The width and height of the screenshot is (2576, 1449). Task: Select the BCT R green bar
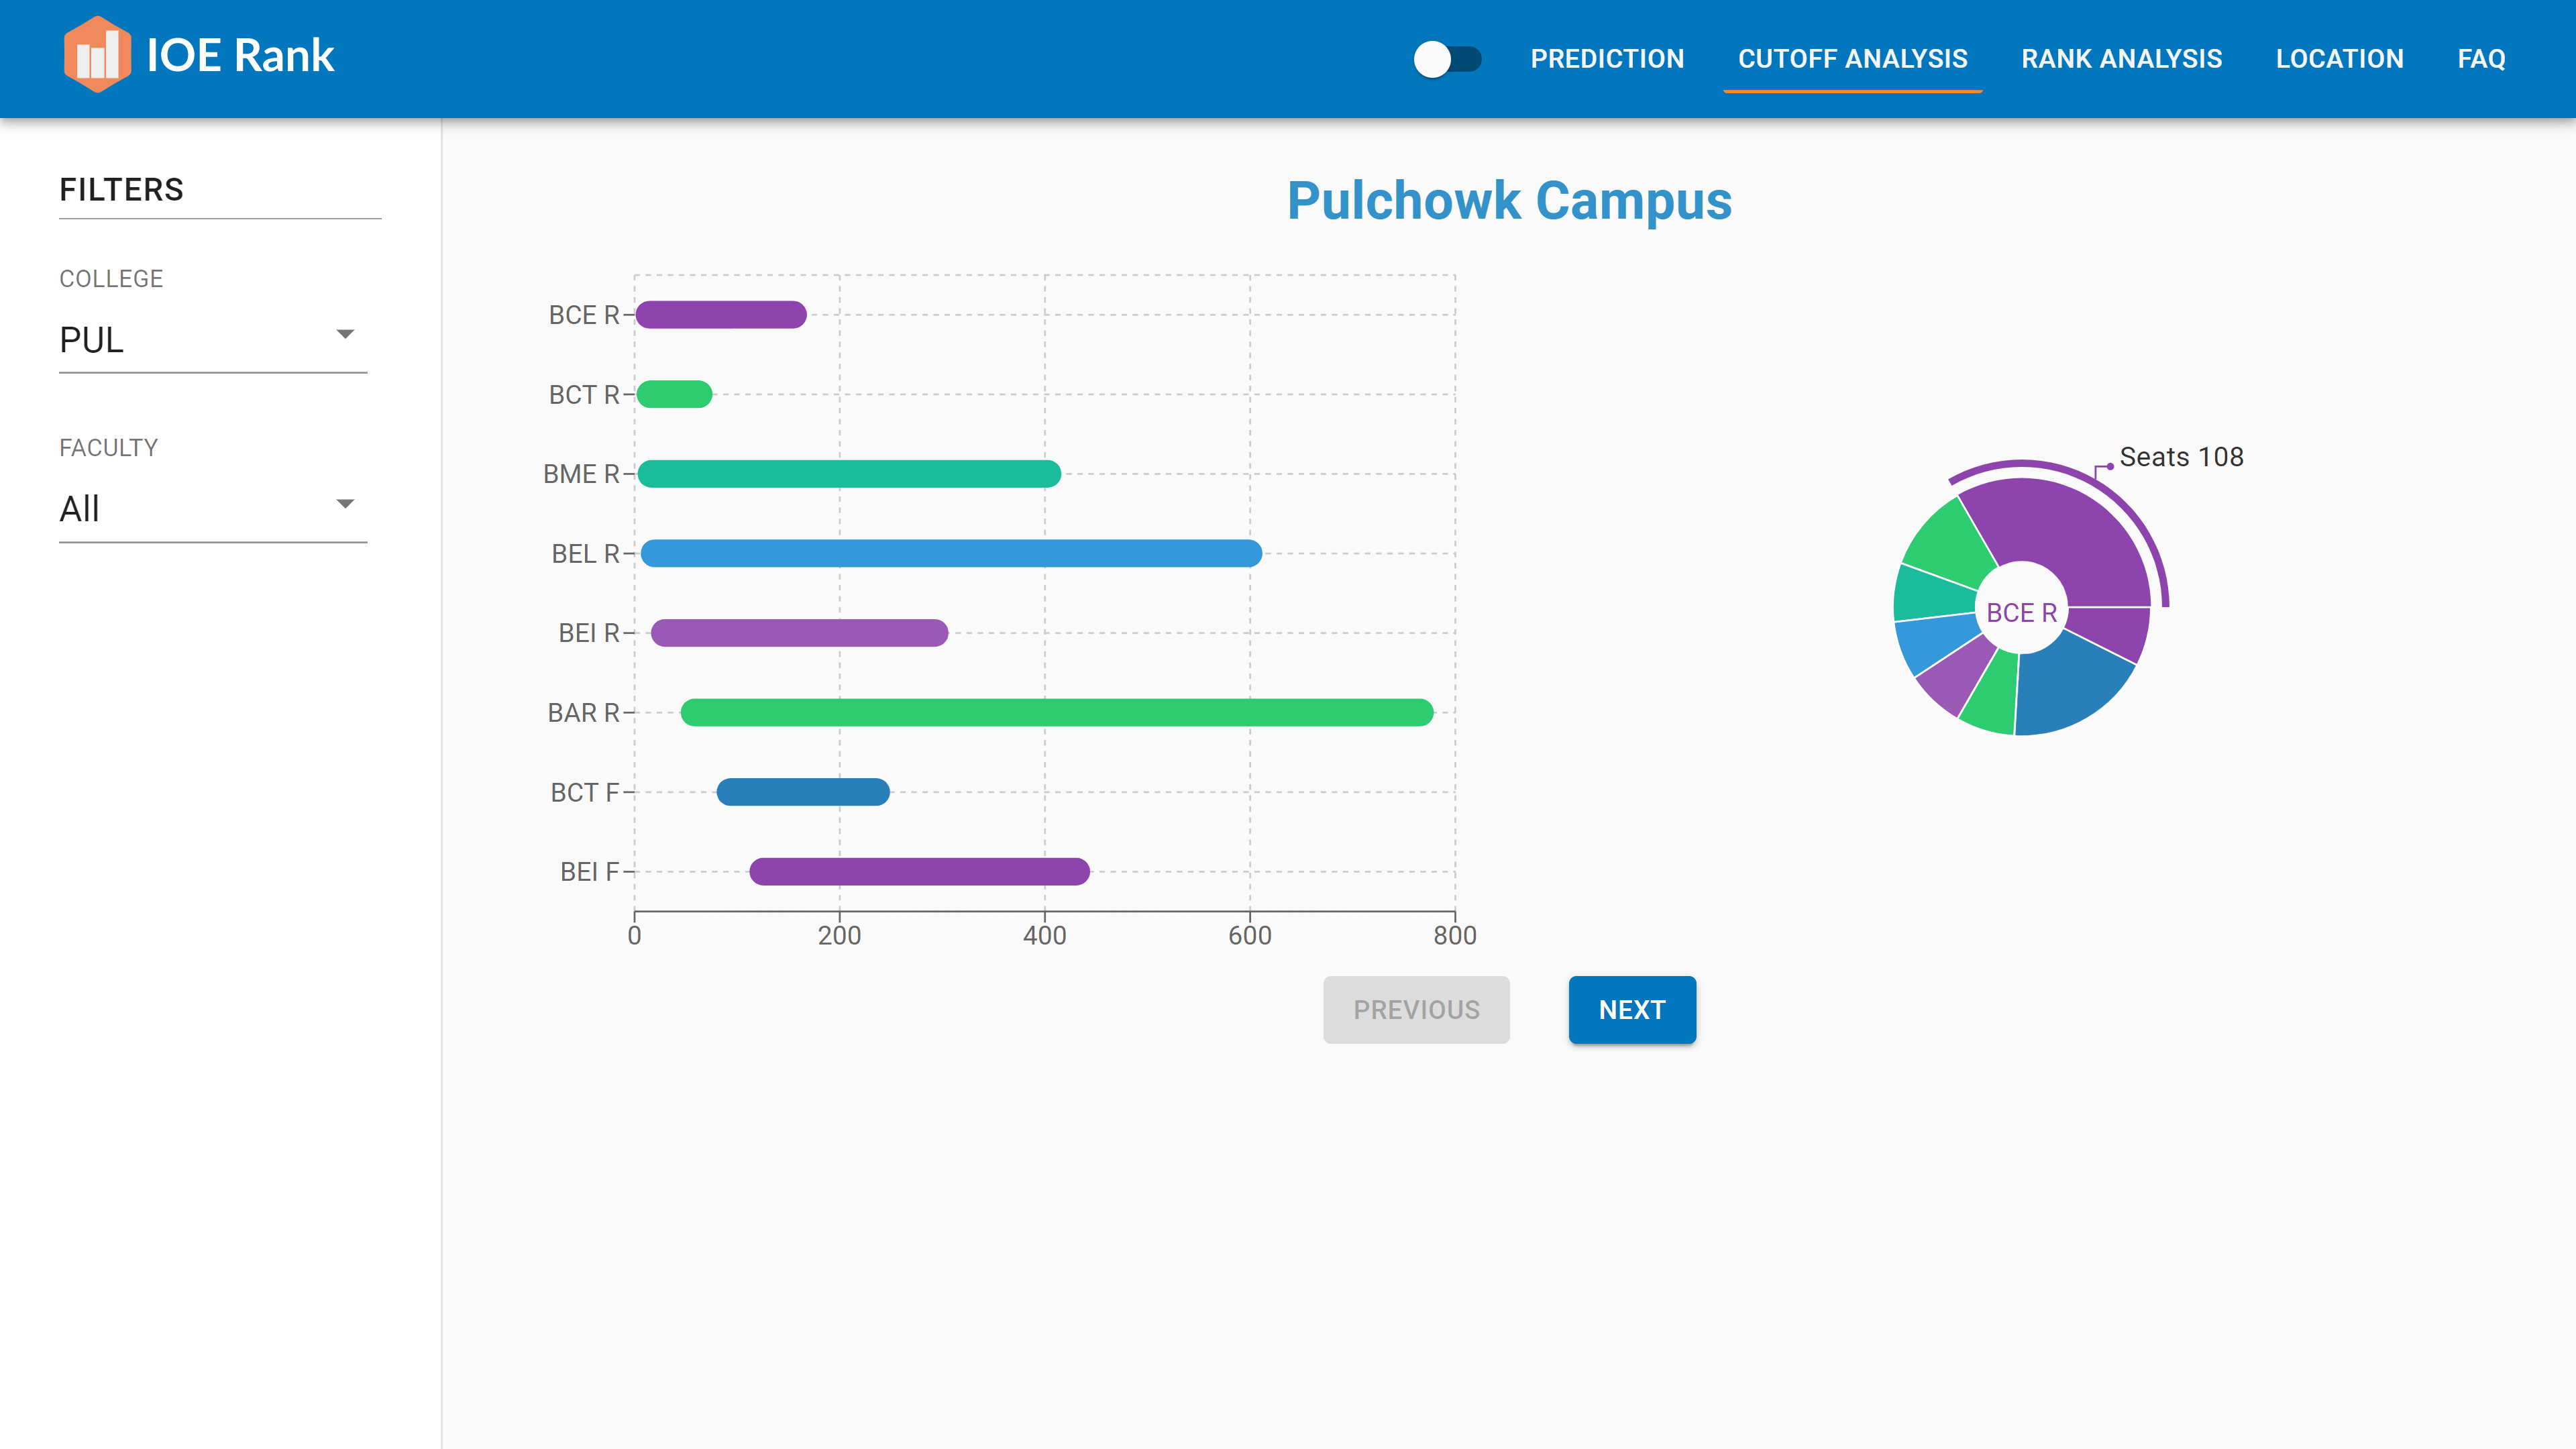coord(675,394)
